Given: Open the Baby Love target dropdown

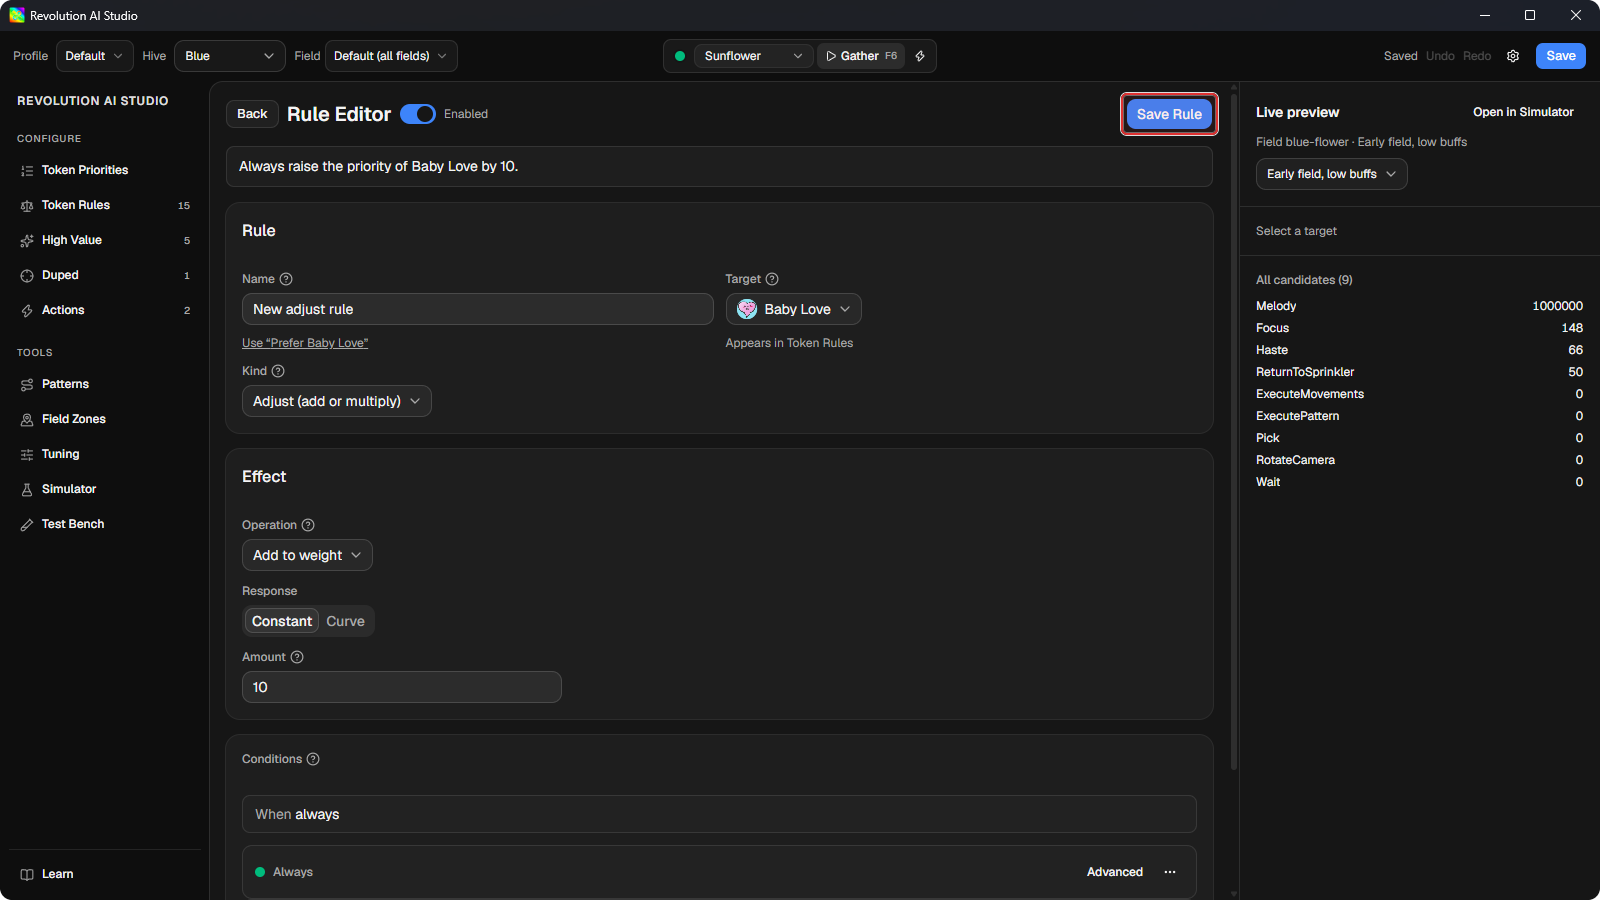Looking at the screenshot, I should point(794,309).
